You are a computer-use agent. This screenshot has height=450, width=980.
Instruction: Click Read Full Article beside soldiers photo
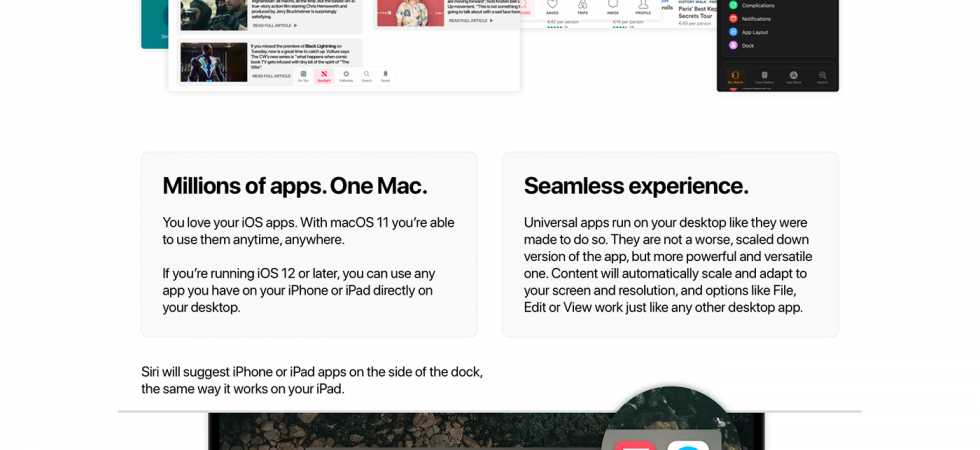[274, 26]
